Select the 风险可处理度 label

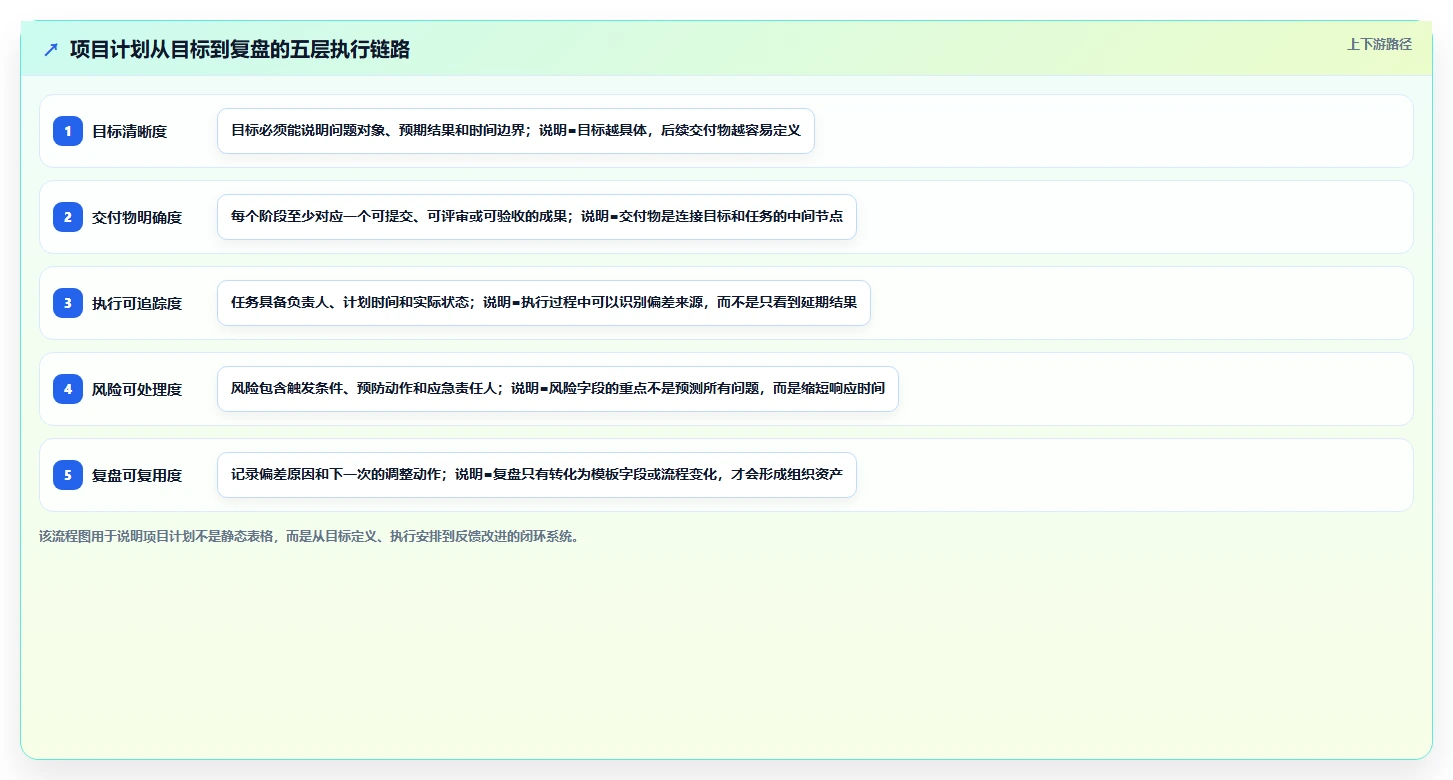tap(137, 389)
